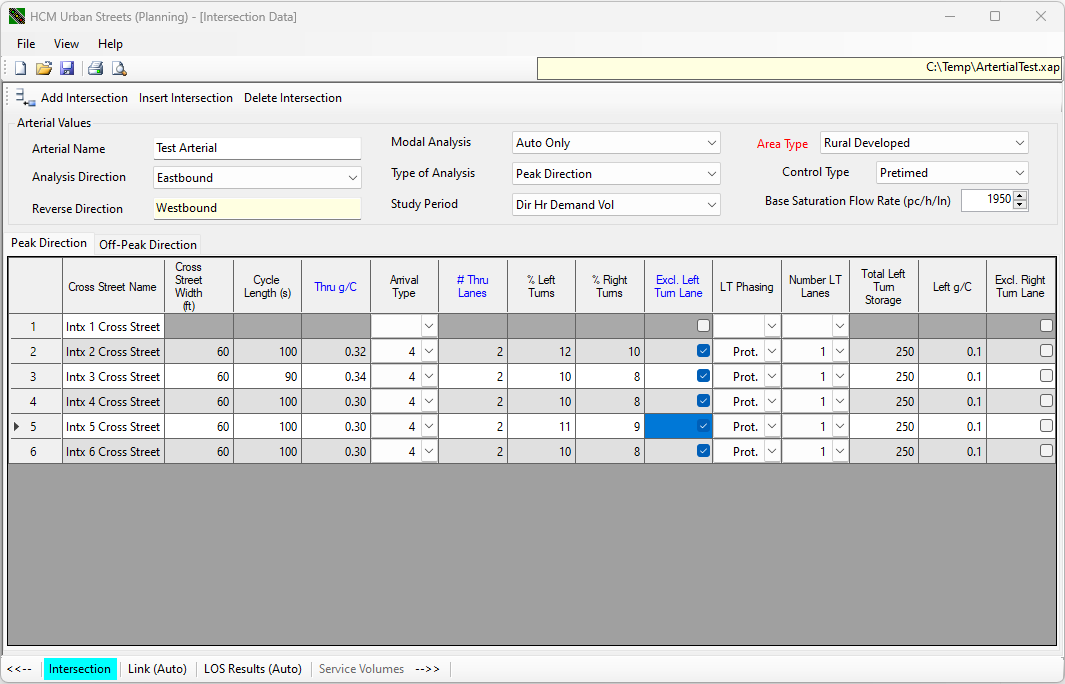Open the View menu

pos(66,44)
